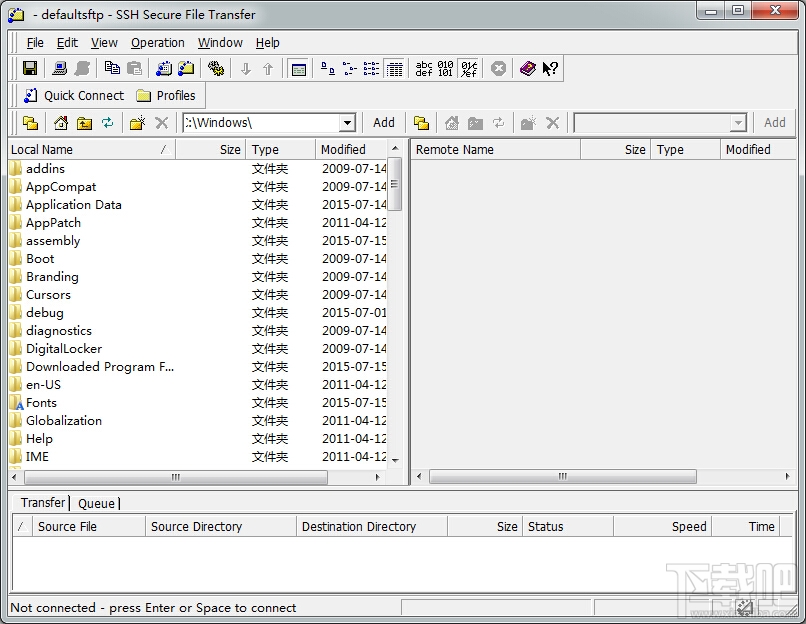This screenshot has height=624, width=806.
Task: Switch to List view icon
Action: 372,68
